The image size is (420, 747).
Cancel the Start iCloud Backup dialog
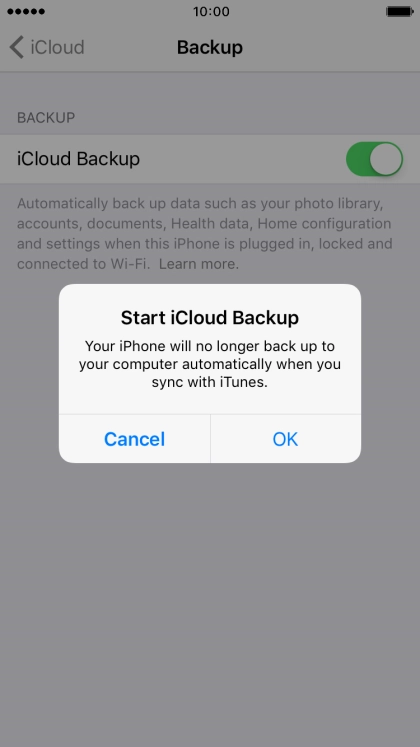pos(134,439)
